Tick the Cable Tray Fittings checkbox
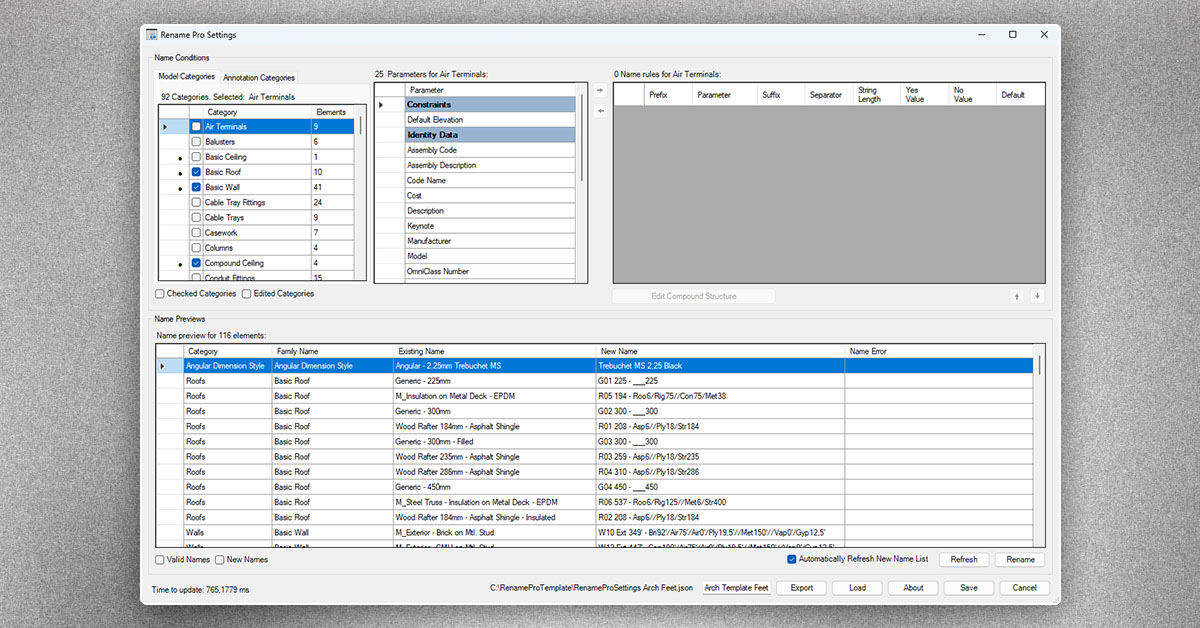1200x628 pixels. click(196, 202)
